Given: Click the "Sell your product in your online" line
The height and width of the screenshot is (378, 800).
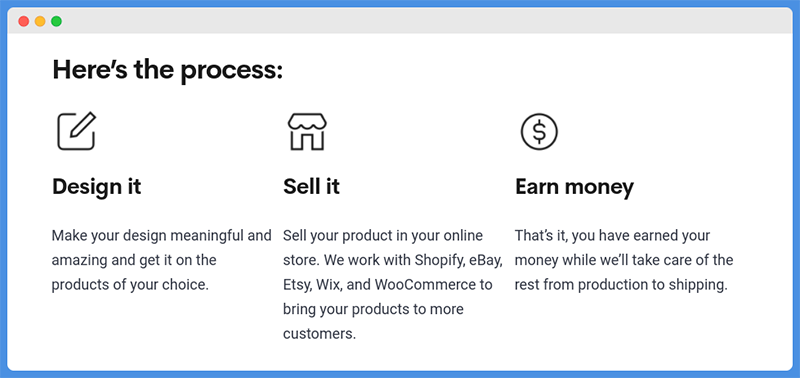Looking at the screenshot, I should (383, 236).
